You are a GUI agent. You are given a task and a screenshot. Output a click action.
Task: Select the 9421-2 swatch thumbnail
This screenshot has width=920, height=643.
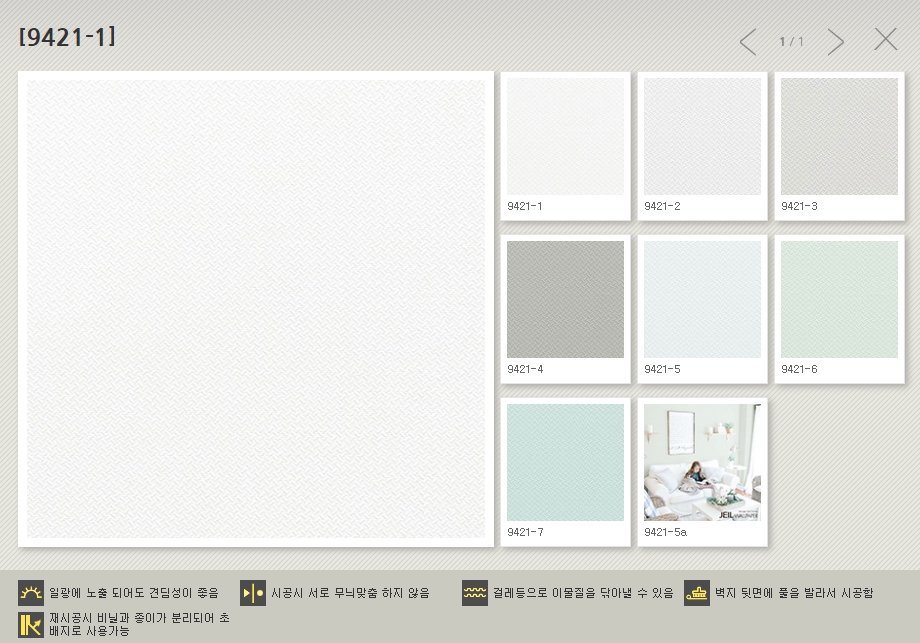click(x=702, y=137)
